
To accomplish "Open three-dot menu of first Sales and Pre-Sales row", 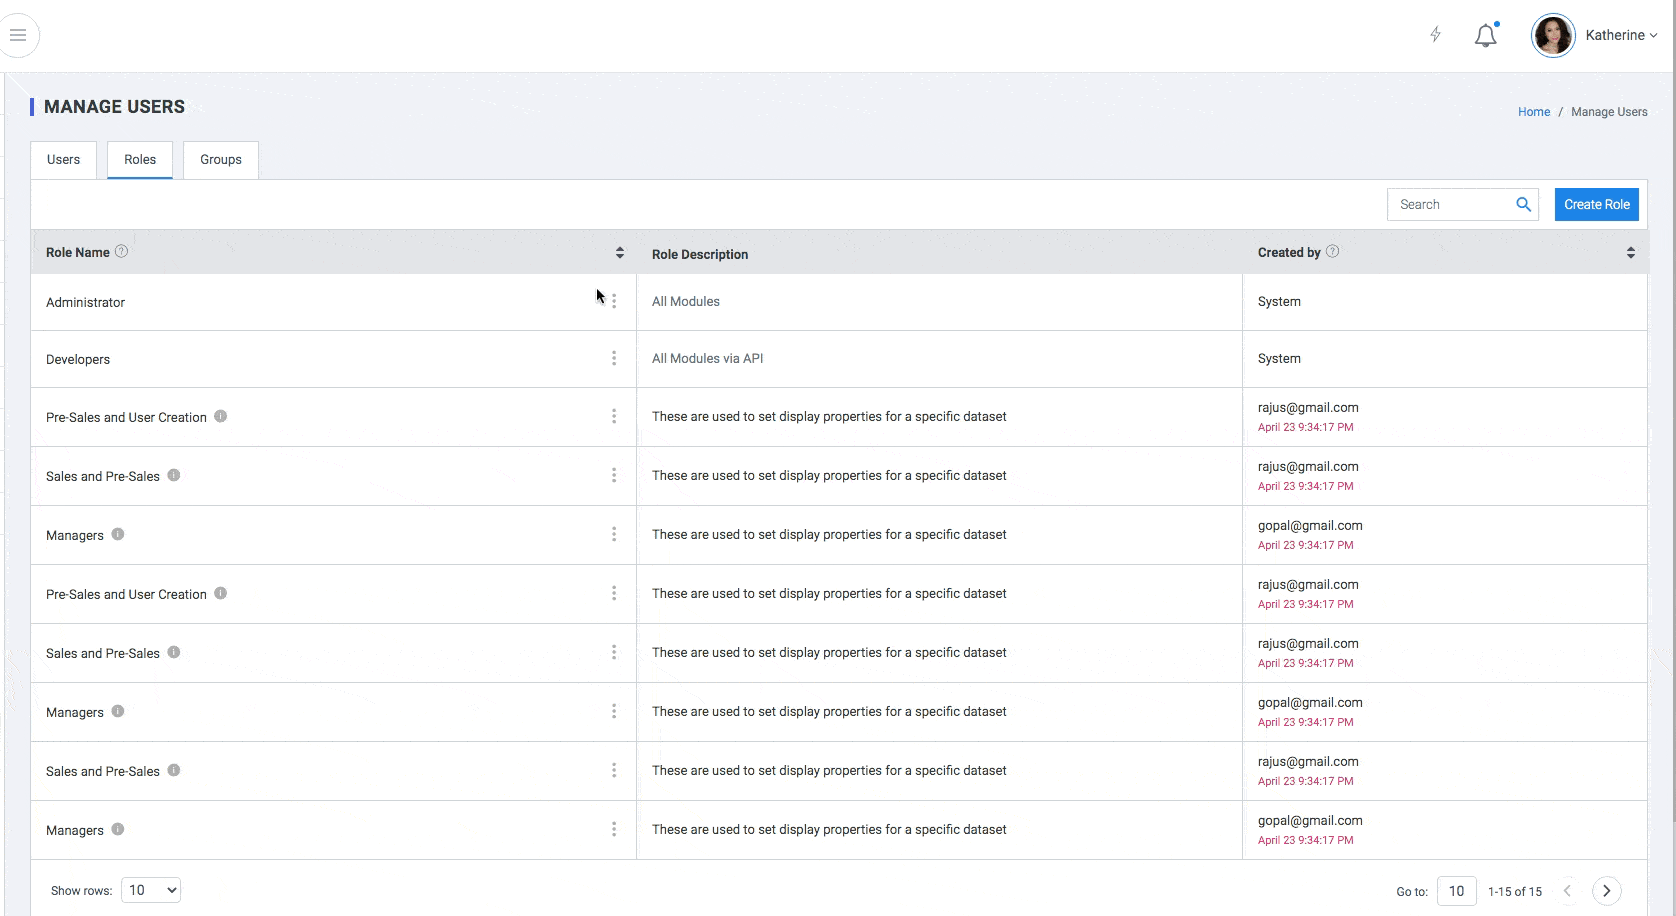I will point(614,475).
